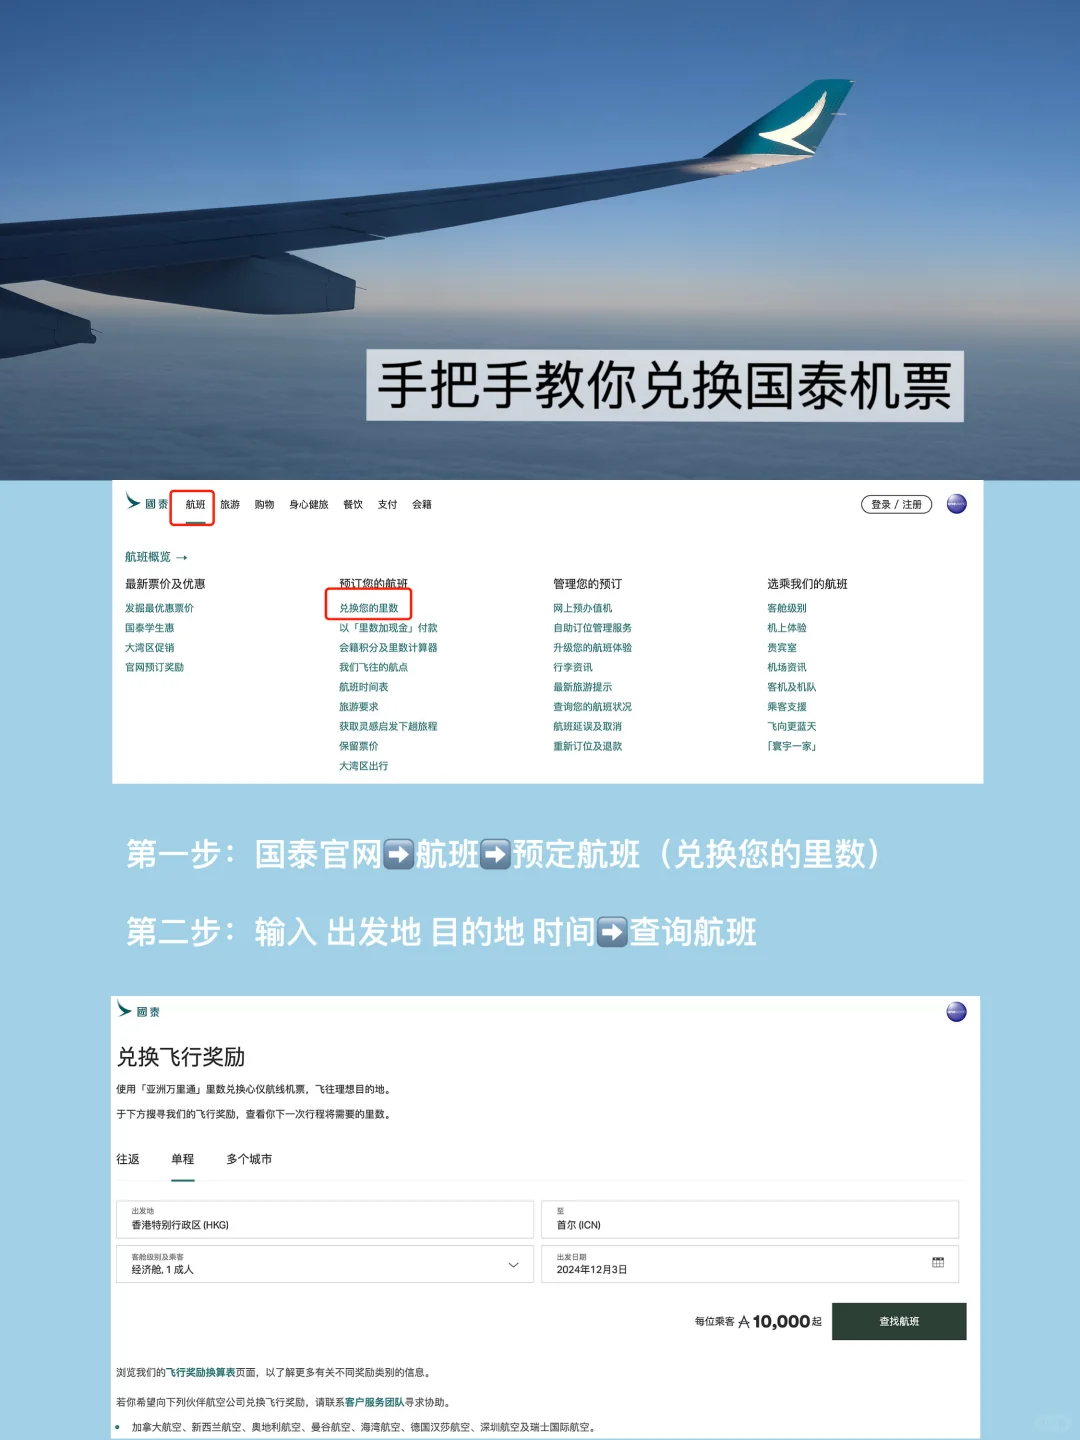
Task: Open 查询您的航班状况 link
Action: pos(593,707)
